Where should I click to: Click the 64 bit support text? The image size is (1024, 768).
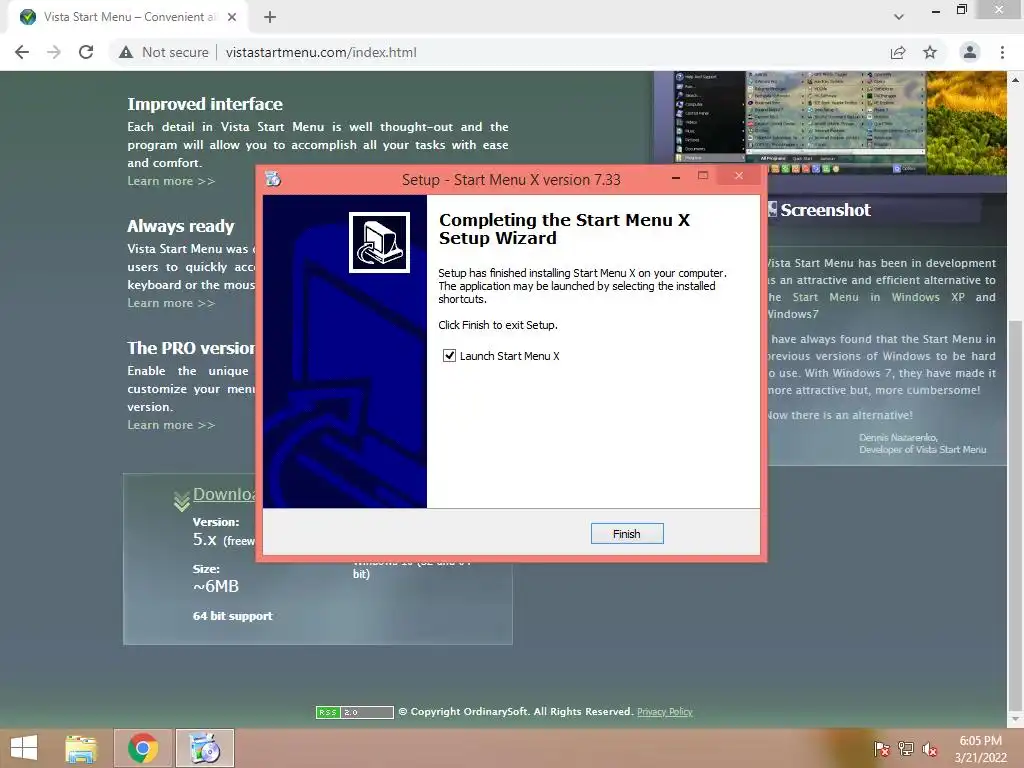pyautogui.click(x=232, y=616)
